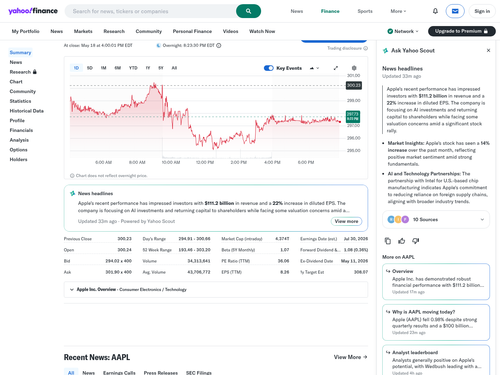Viewport: 500px width, 375px height.
Task: Click the green current price label on chart
Action: tap(353, 116)
